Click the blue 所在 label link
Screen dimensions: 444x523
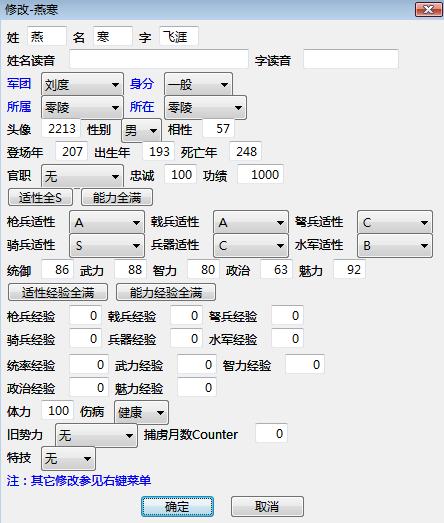point(142,107)
